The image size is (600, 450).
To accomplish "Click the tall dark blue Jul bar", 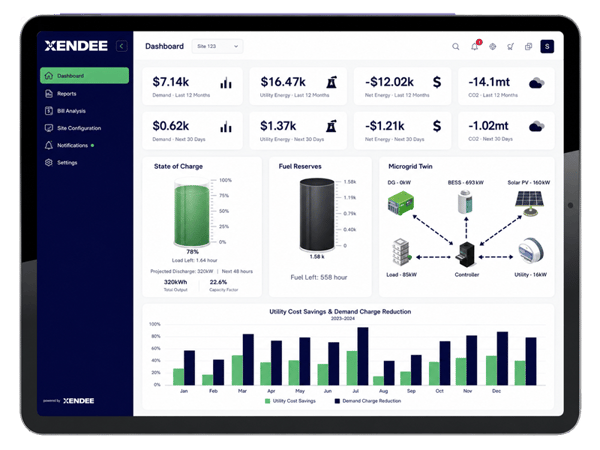I will tap(363, 356).
